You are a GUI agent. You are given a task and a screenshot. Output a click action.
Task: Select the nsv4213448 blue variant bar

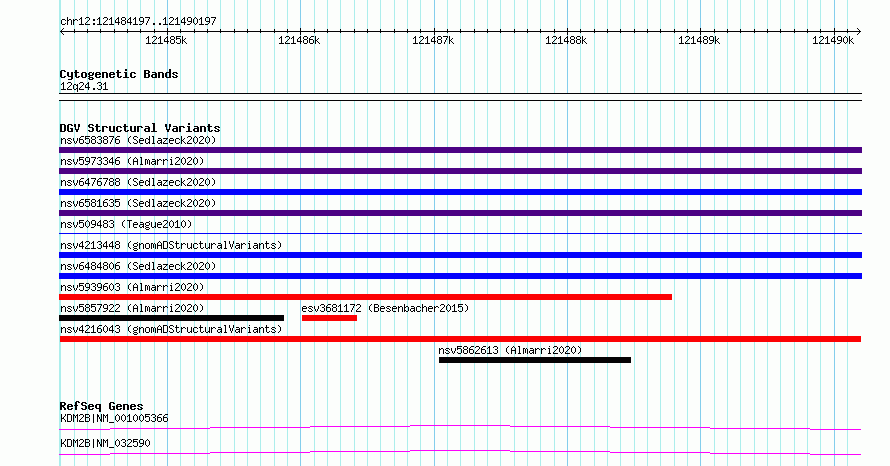tap(460, 255)
